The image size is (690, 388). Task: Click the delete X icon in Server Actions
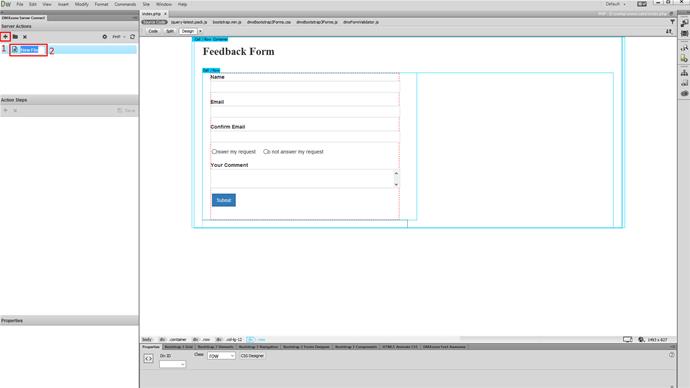pyautogui.click(x=25, y=37)
